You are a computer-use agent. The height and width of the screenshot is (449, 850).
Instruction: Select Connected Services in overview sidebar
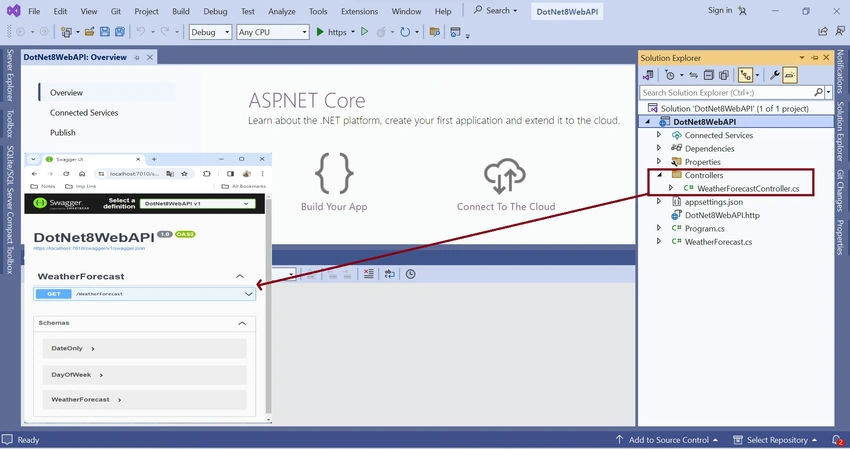84,113
